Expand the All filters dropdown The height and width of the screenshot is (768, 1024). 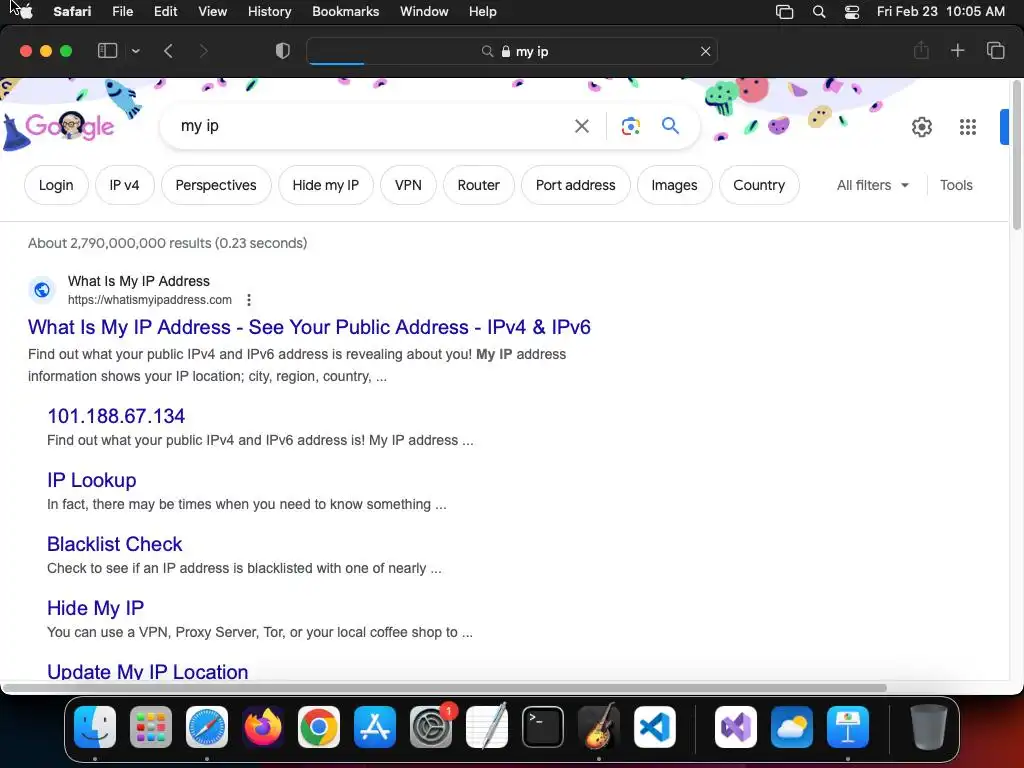click(872, 185)
